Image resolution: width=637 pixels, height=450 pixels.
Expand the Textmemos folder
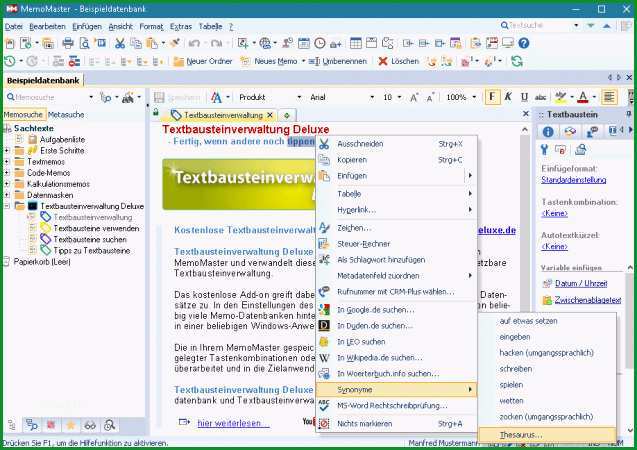pyautogui.click(x=7, y=162)
